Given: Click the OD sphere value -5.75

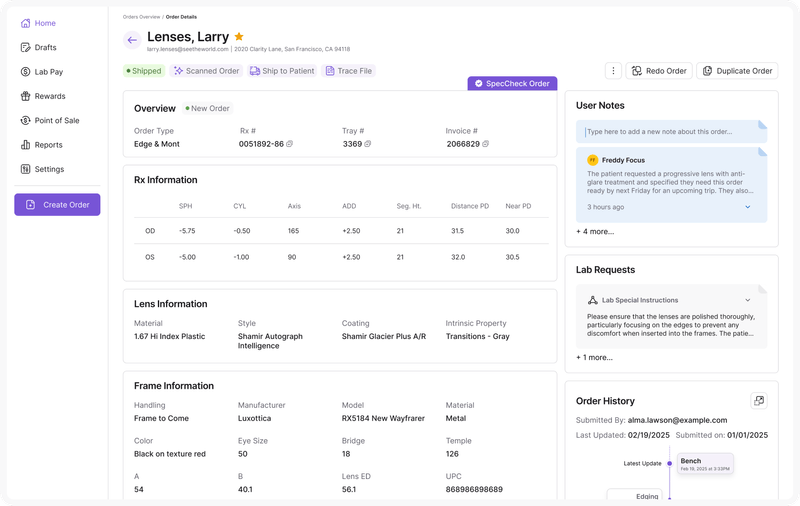Looking at the screenshot, I should pyautogui.click(x=187, y=231).
